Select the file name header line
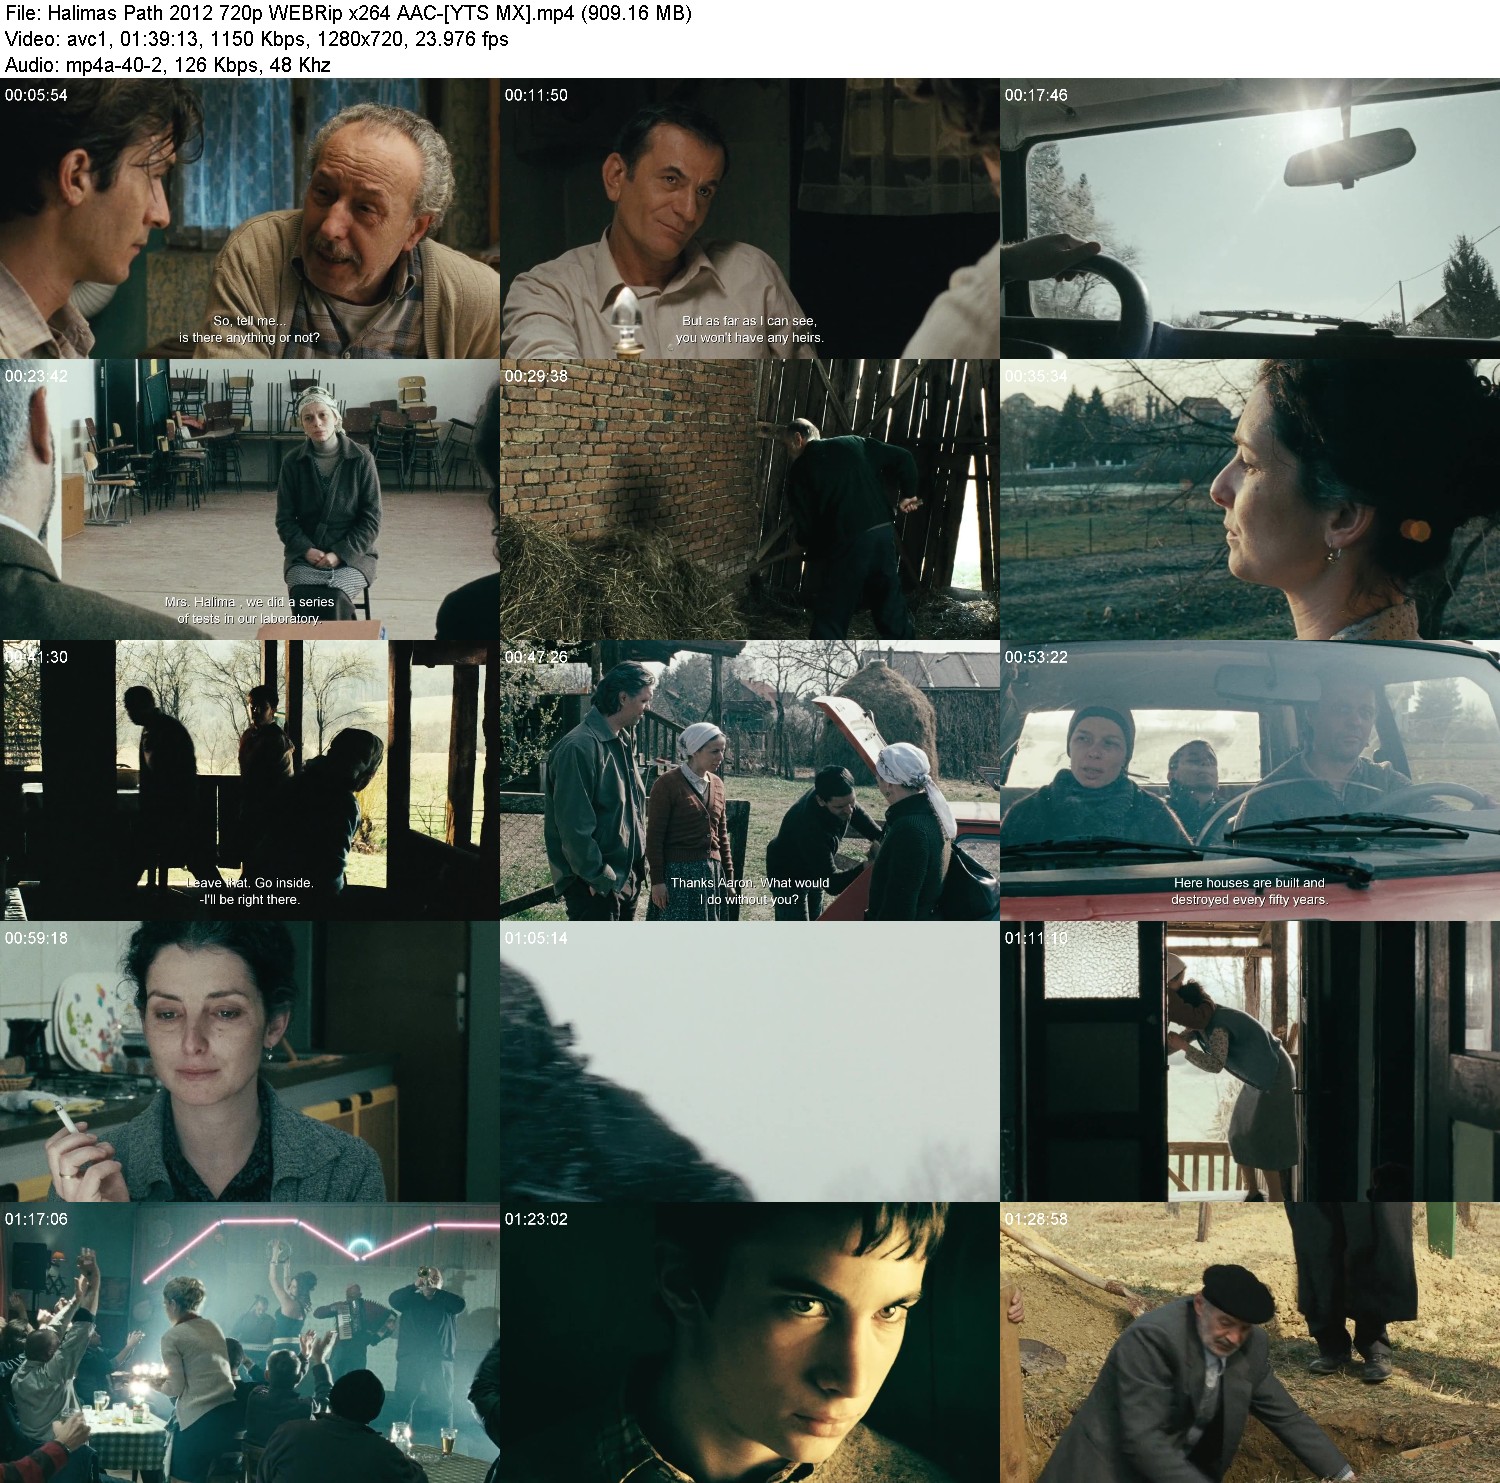This screenshot has width=1500, height=1483. (x=348, y=14)
